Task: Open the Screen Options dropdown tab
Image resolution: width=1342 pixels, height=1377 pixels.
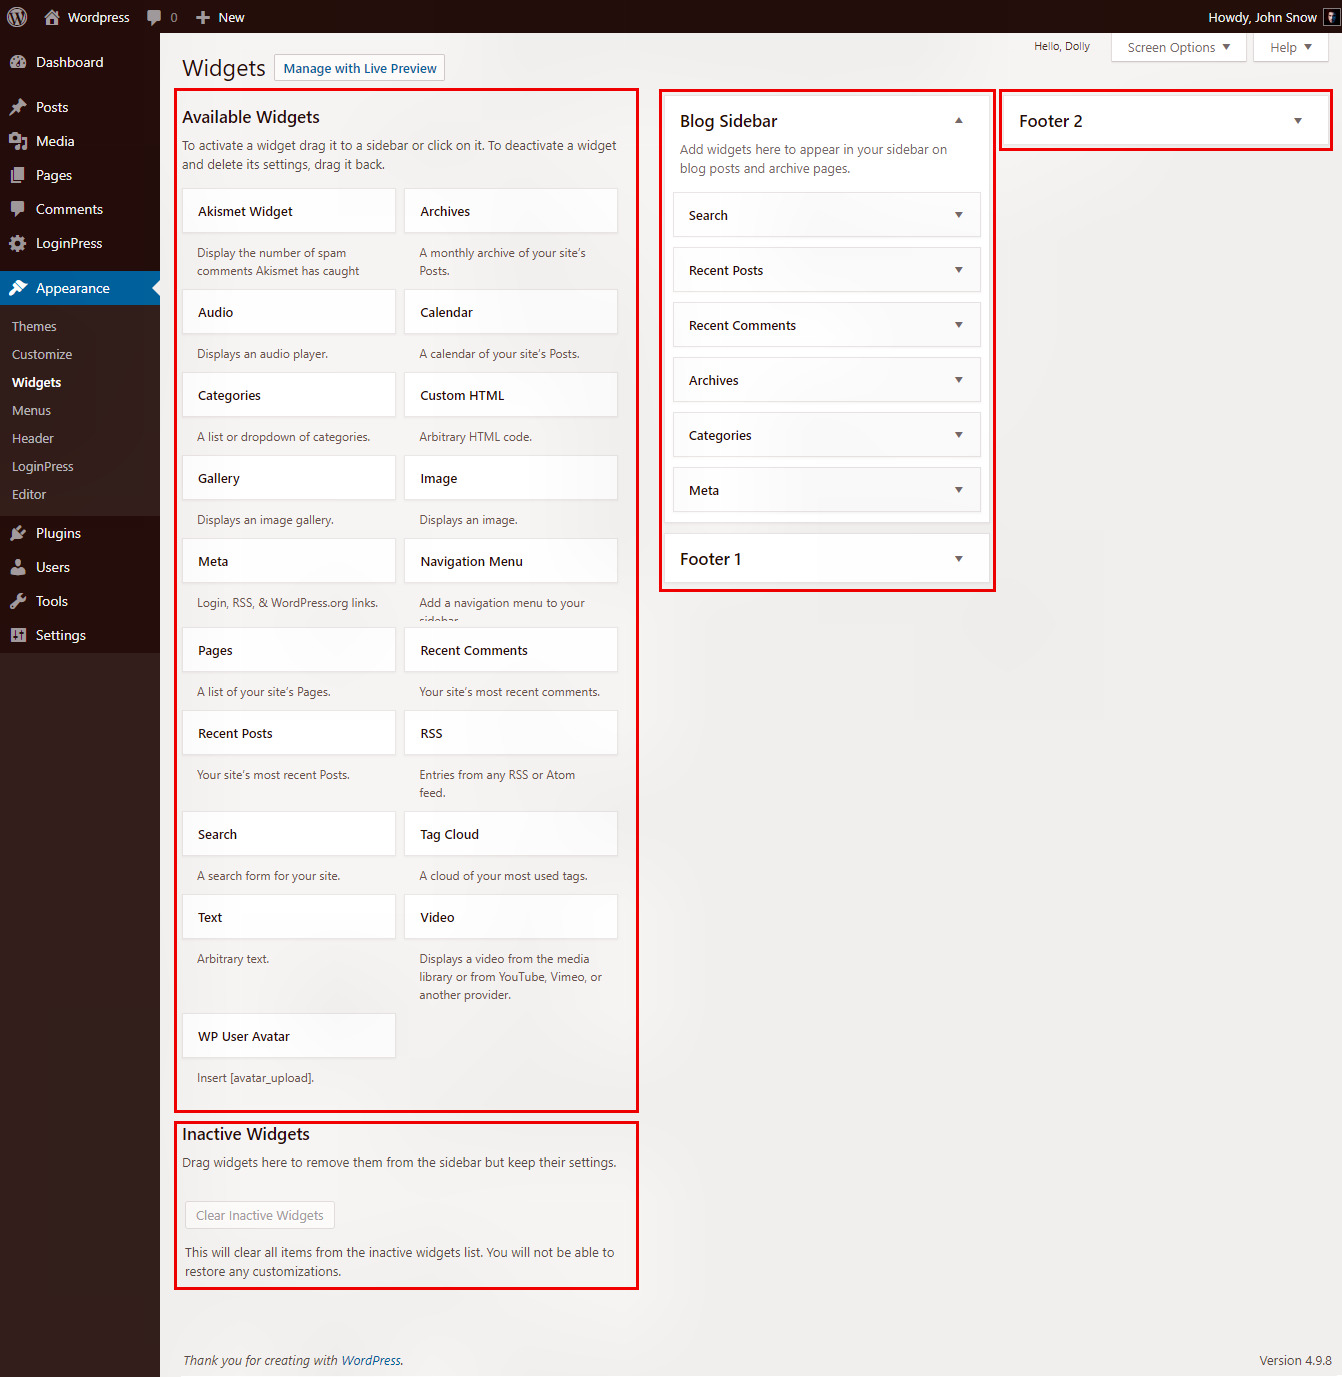Action: pos(1178,47)
